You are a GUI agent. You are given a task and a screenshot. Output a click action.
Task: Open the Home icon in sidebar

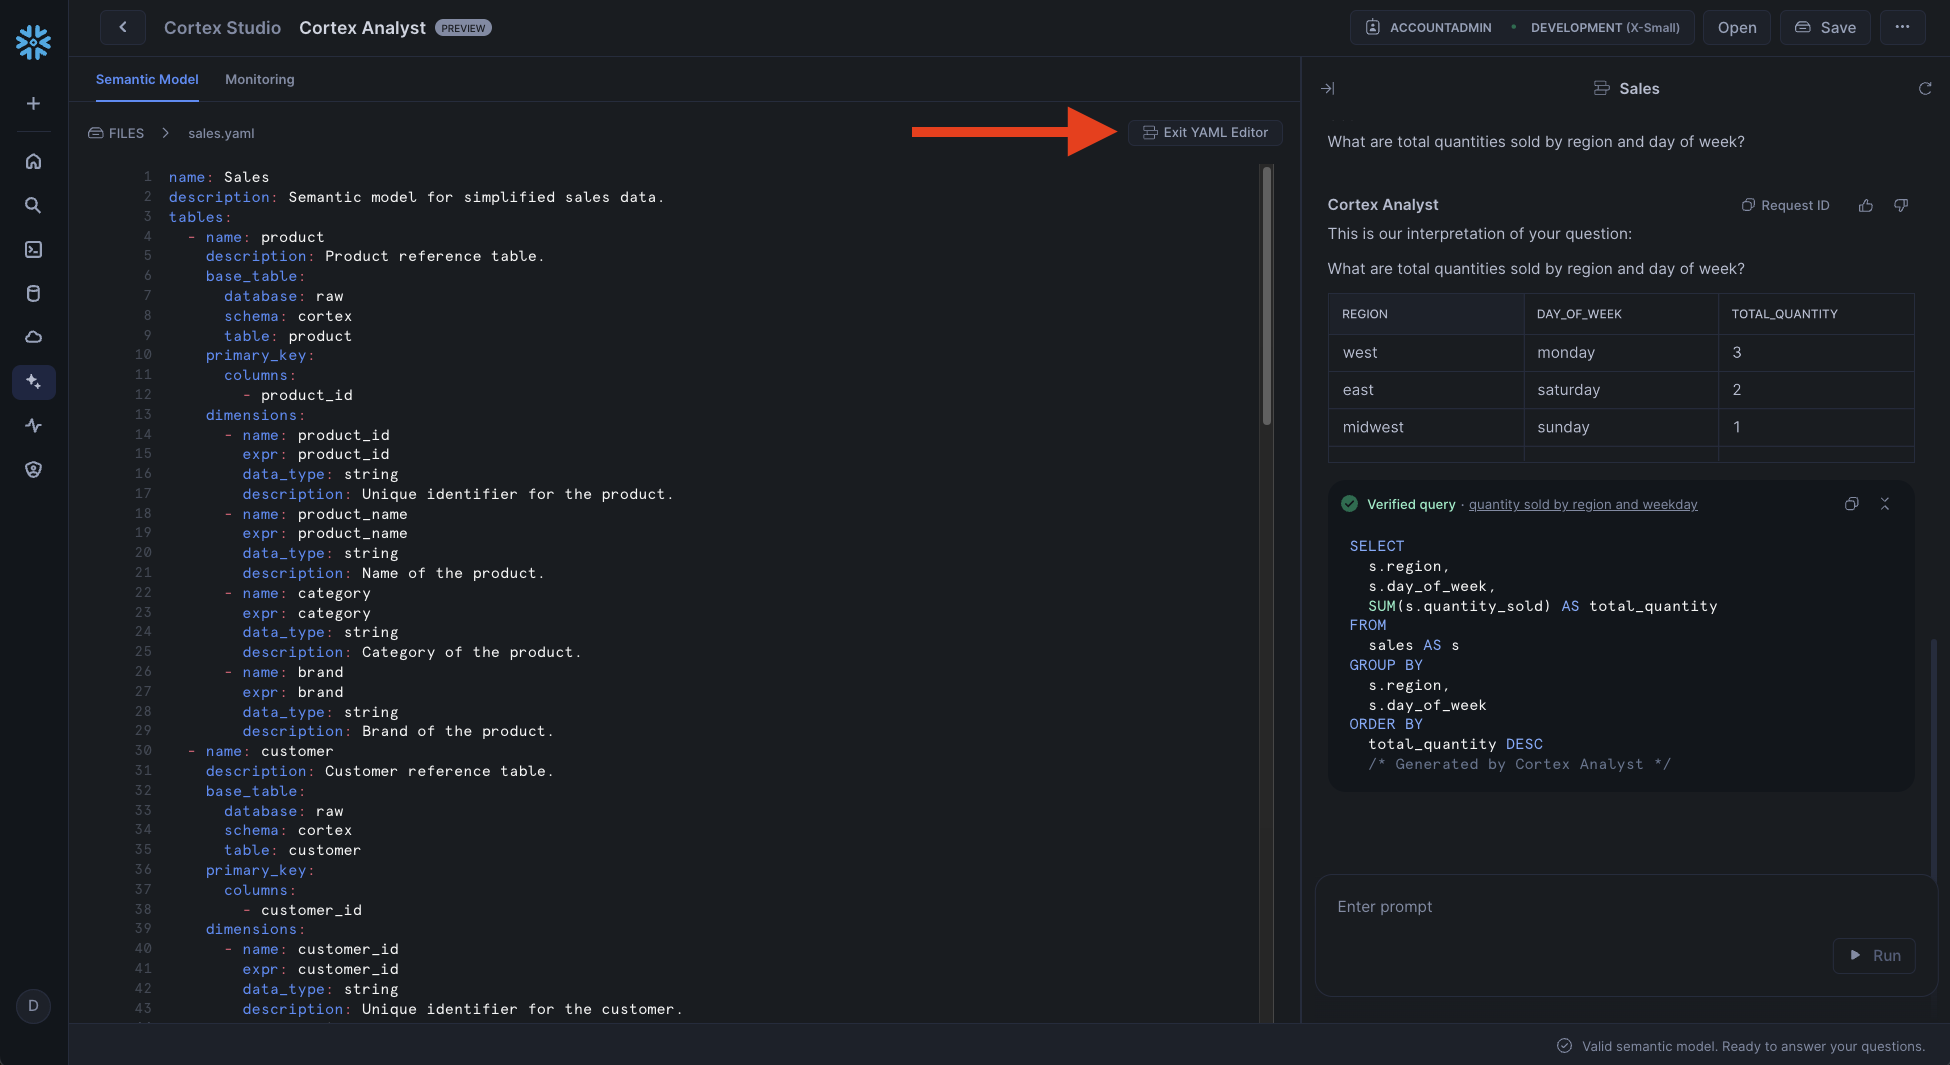point(33,161)
